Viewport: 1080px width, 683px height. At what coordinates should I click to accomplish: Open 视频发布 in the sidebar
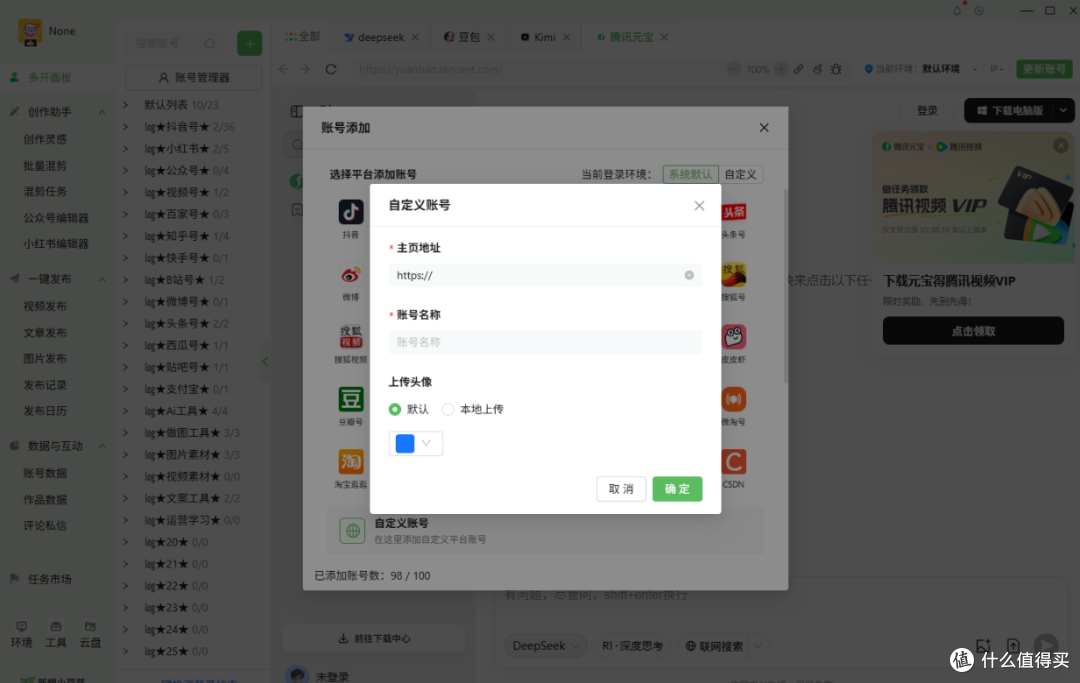click(45, 306)
